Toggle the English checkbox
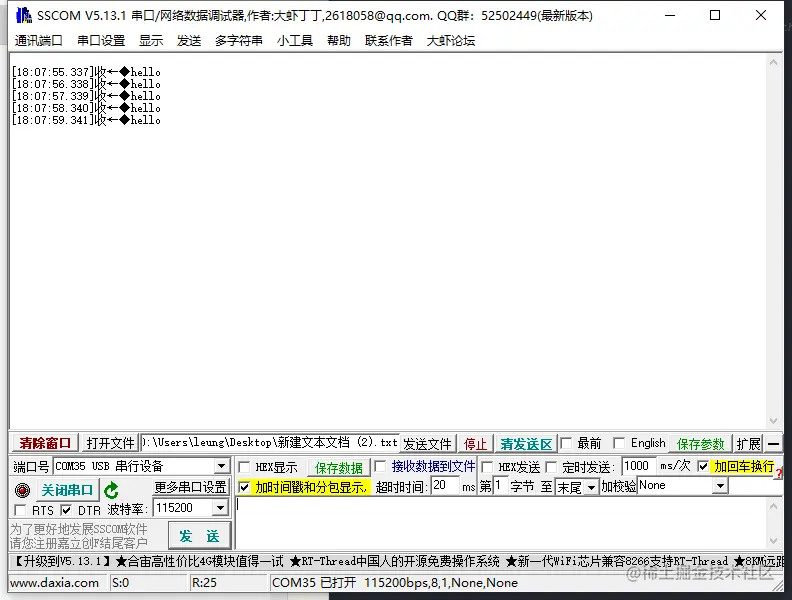 pyautogui.click(x=619, y=443)
